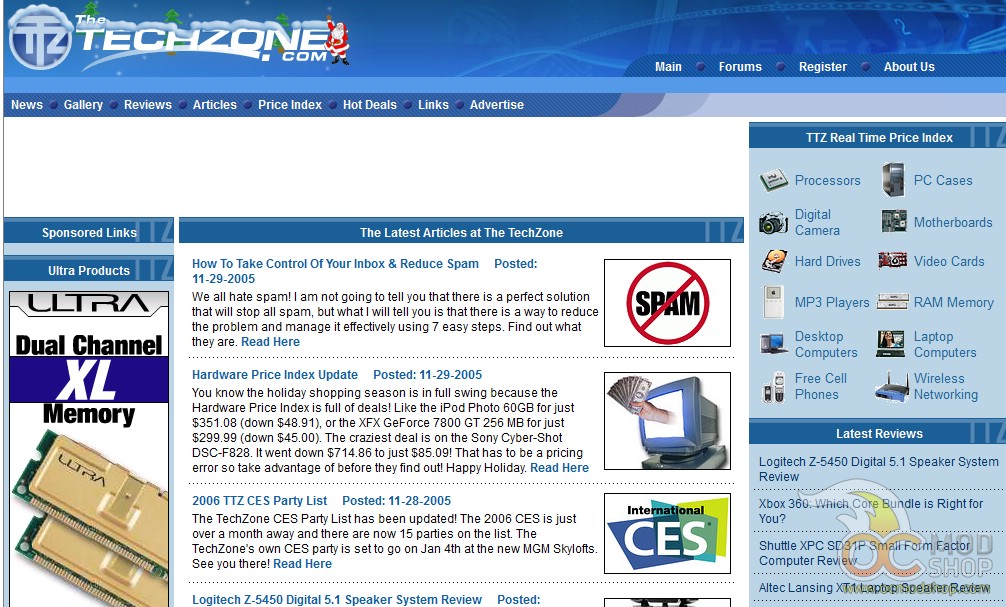This screenshot has width=1006, height=607.
Task: Open the Price Index nav item
Action: [290, 105]
